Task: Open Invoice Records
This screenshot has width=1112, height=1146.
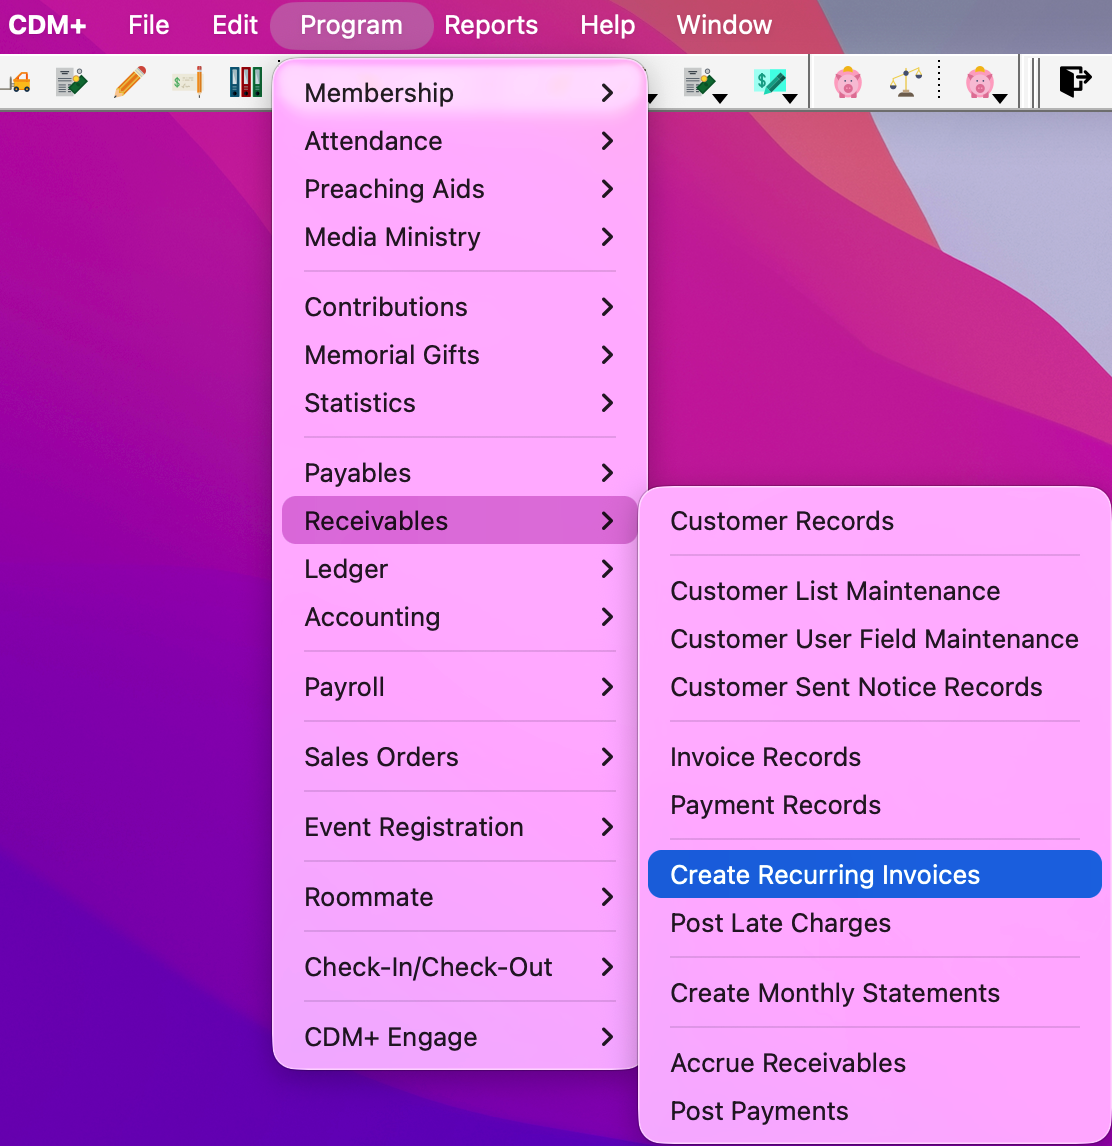Action: click(x=874, y=757)
